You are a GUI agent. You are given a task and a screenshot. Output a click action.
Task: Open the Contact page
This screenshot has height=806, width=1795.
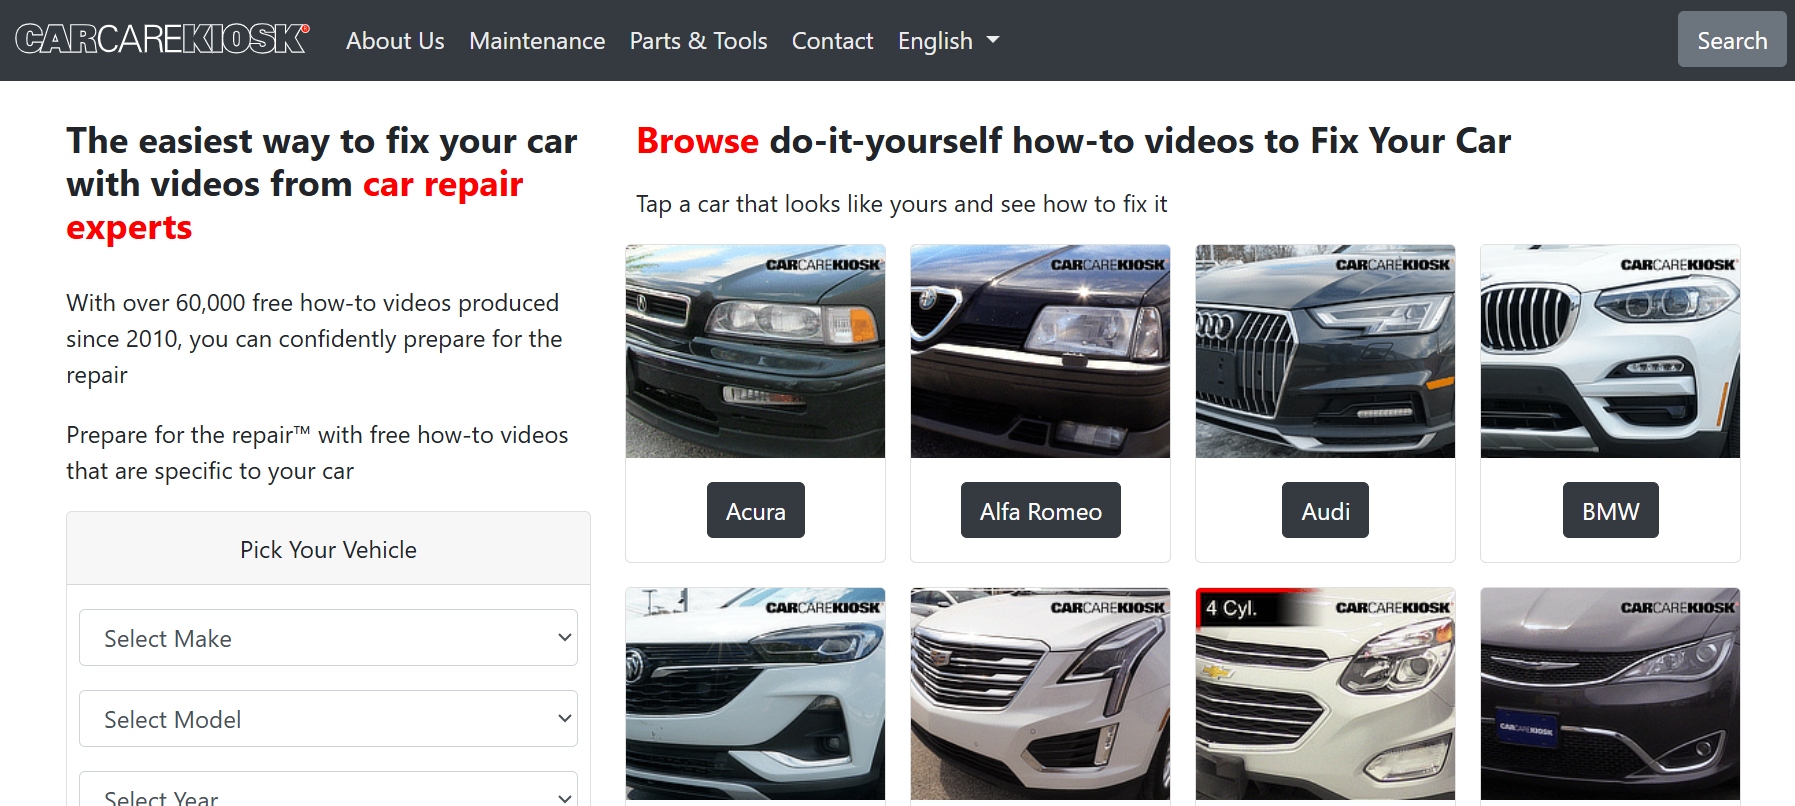(x=832, y=41)
